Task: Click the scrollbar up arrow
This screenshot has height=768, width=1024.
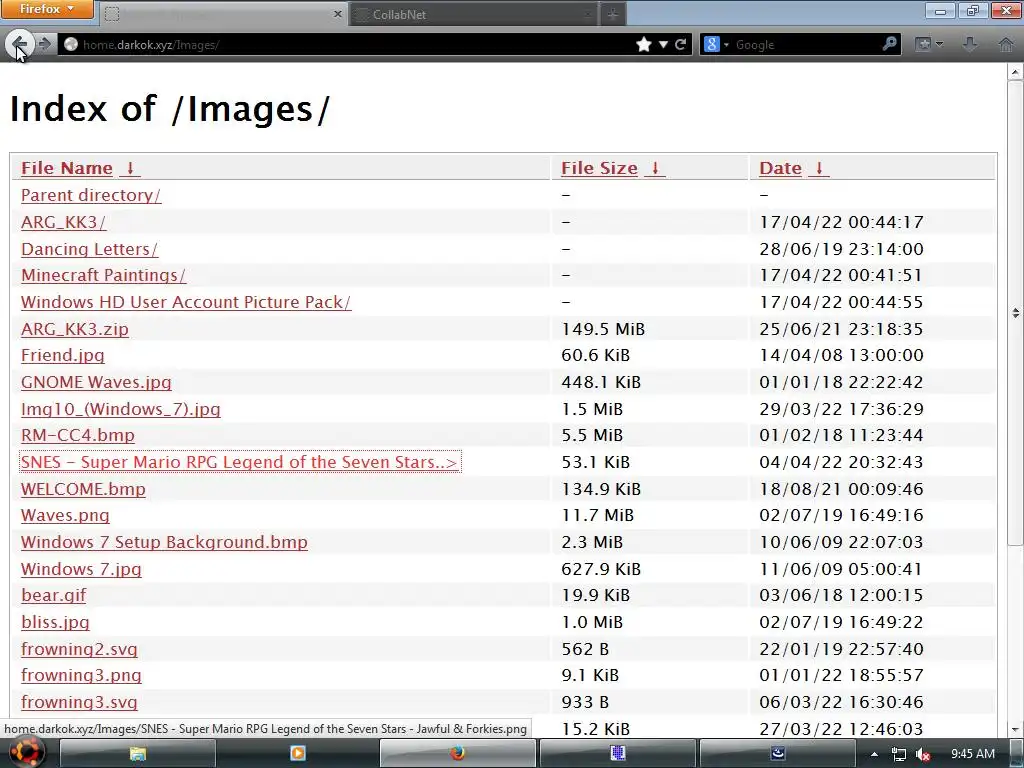Action: (1016, 72)
